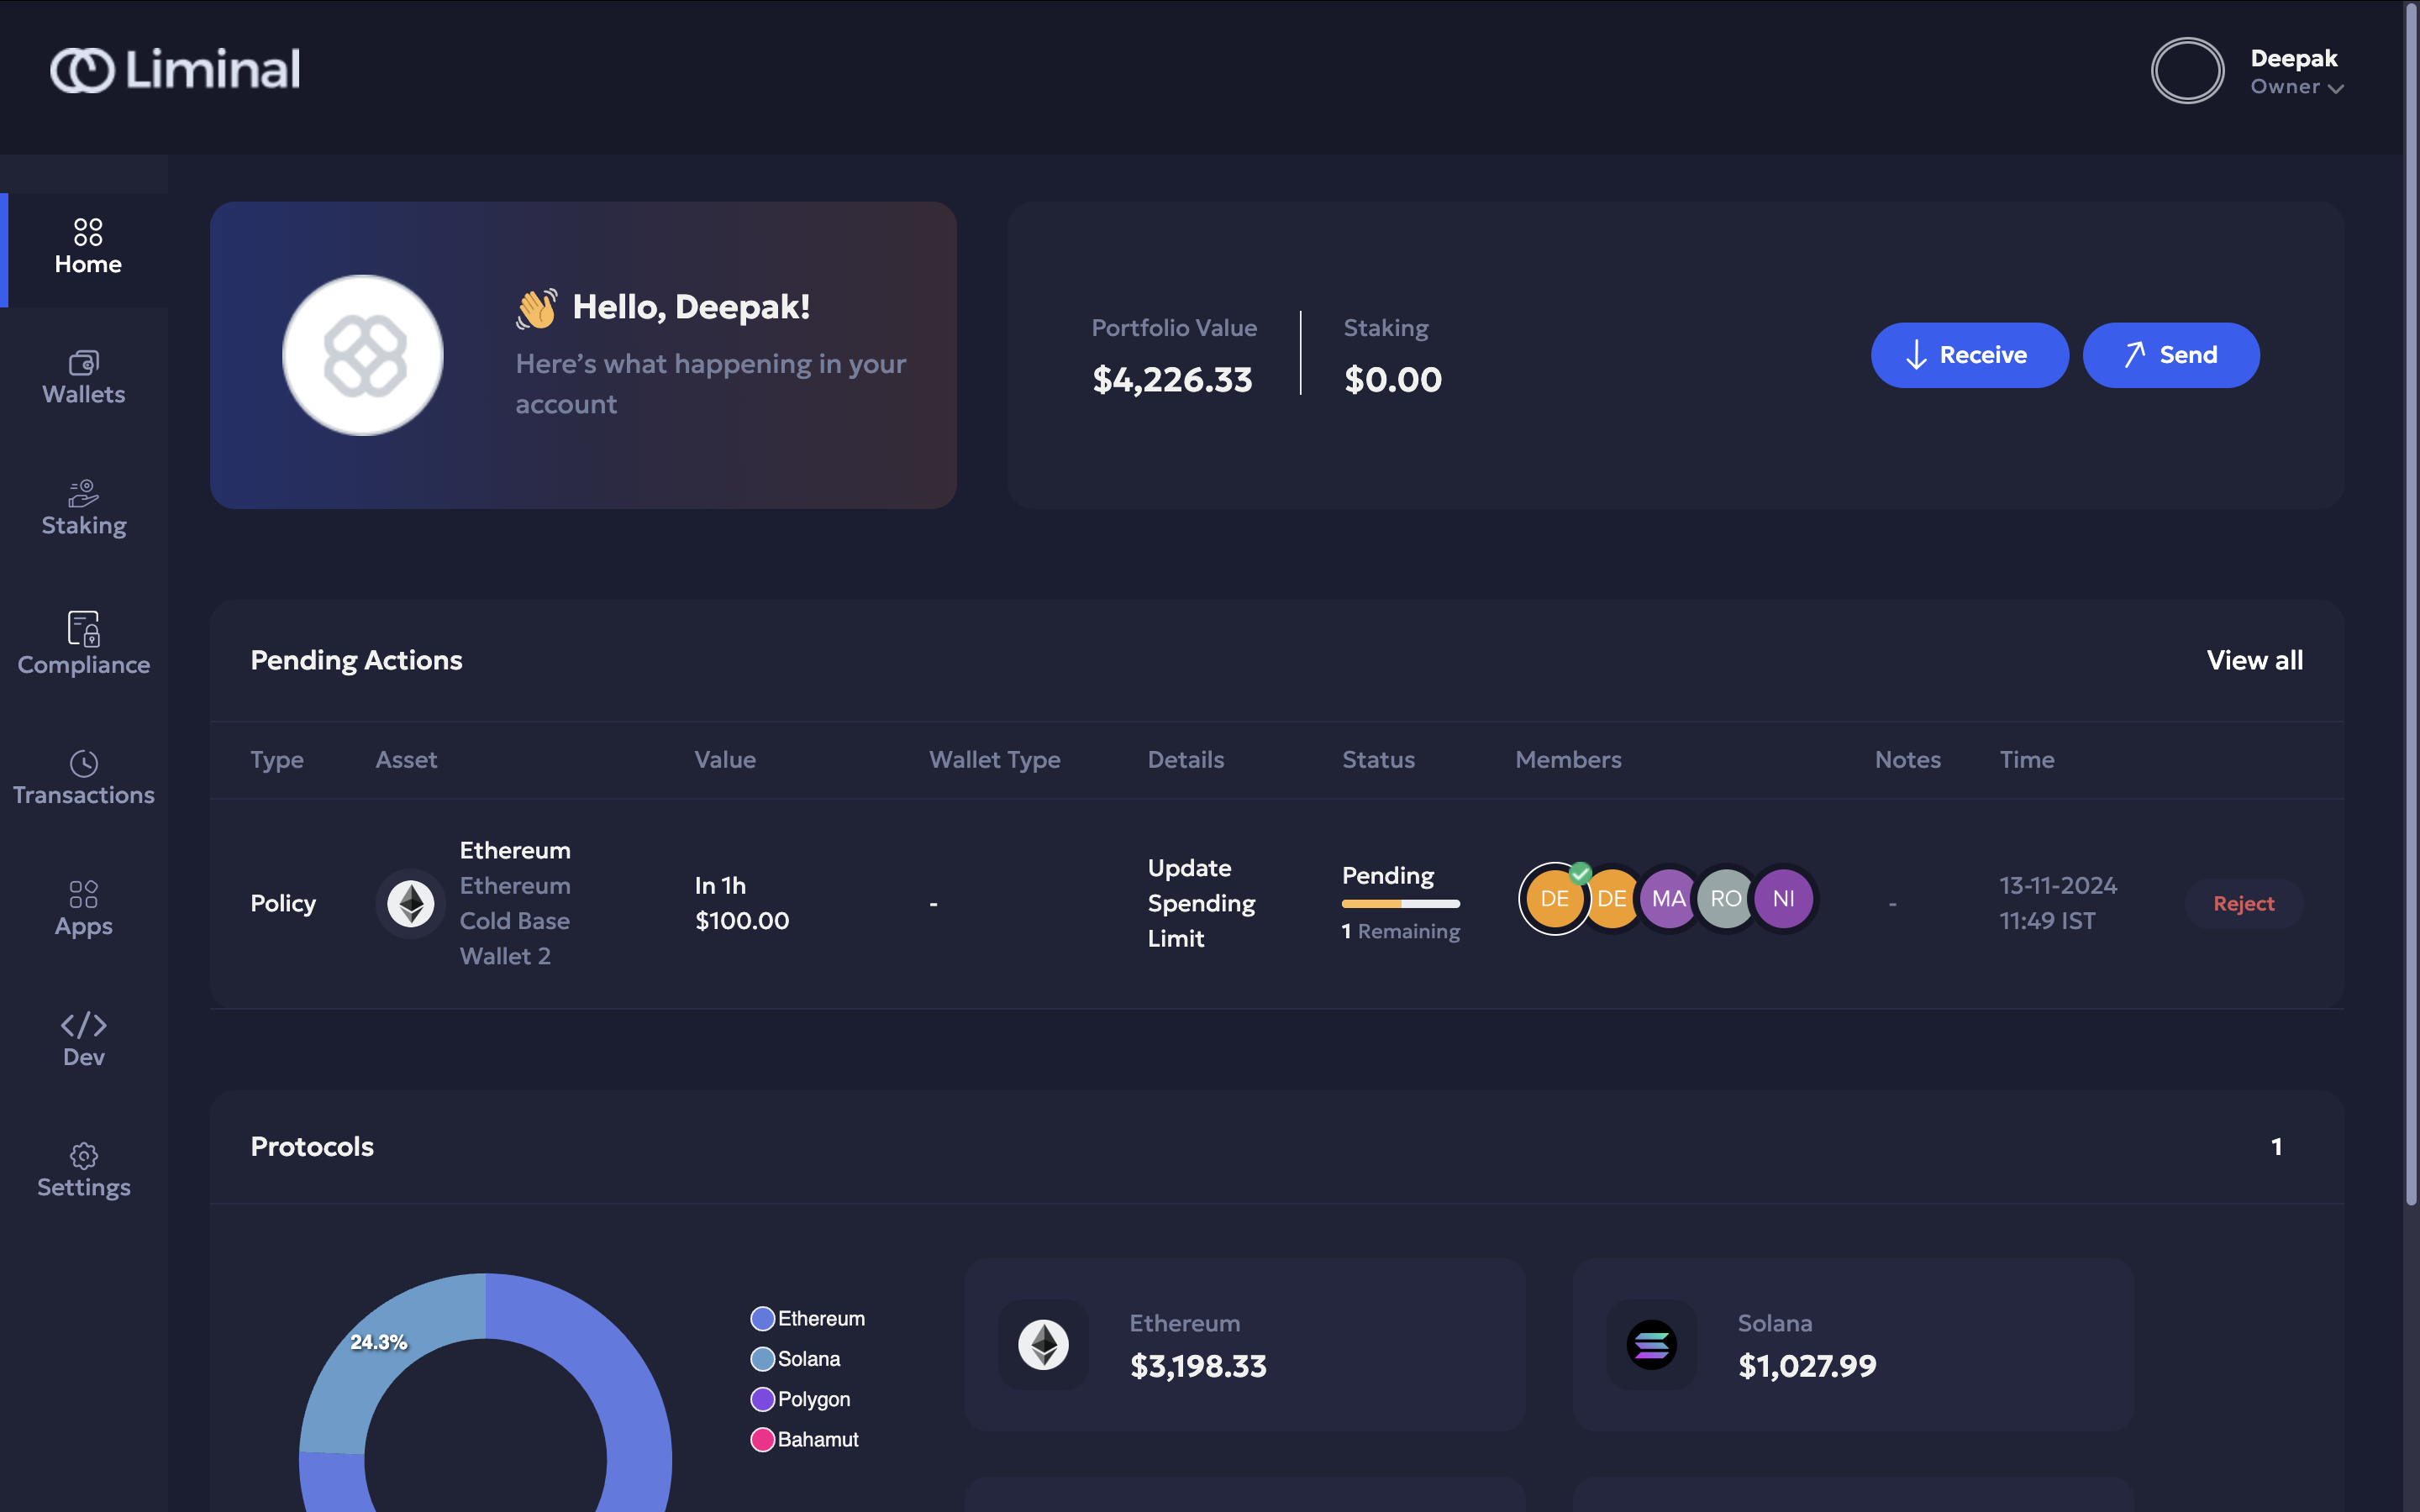Screen dimensions: 2420x1512
Task: Select the Home tab in sidebar
Action: (88, 248)
